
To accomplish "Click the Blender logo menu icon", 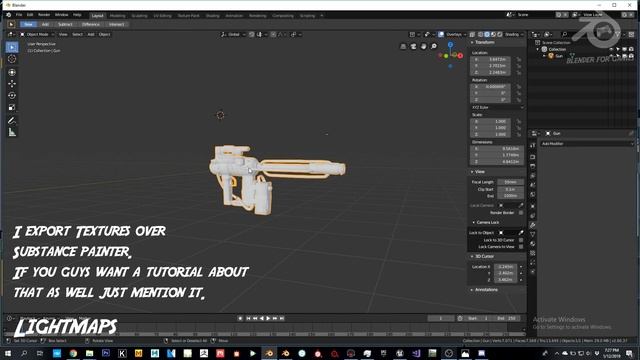I will tap(9, 15).
